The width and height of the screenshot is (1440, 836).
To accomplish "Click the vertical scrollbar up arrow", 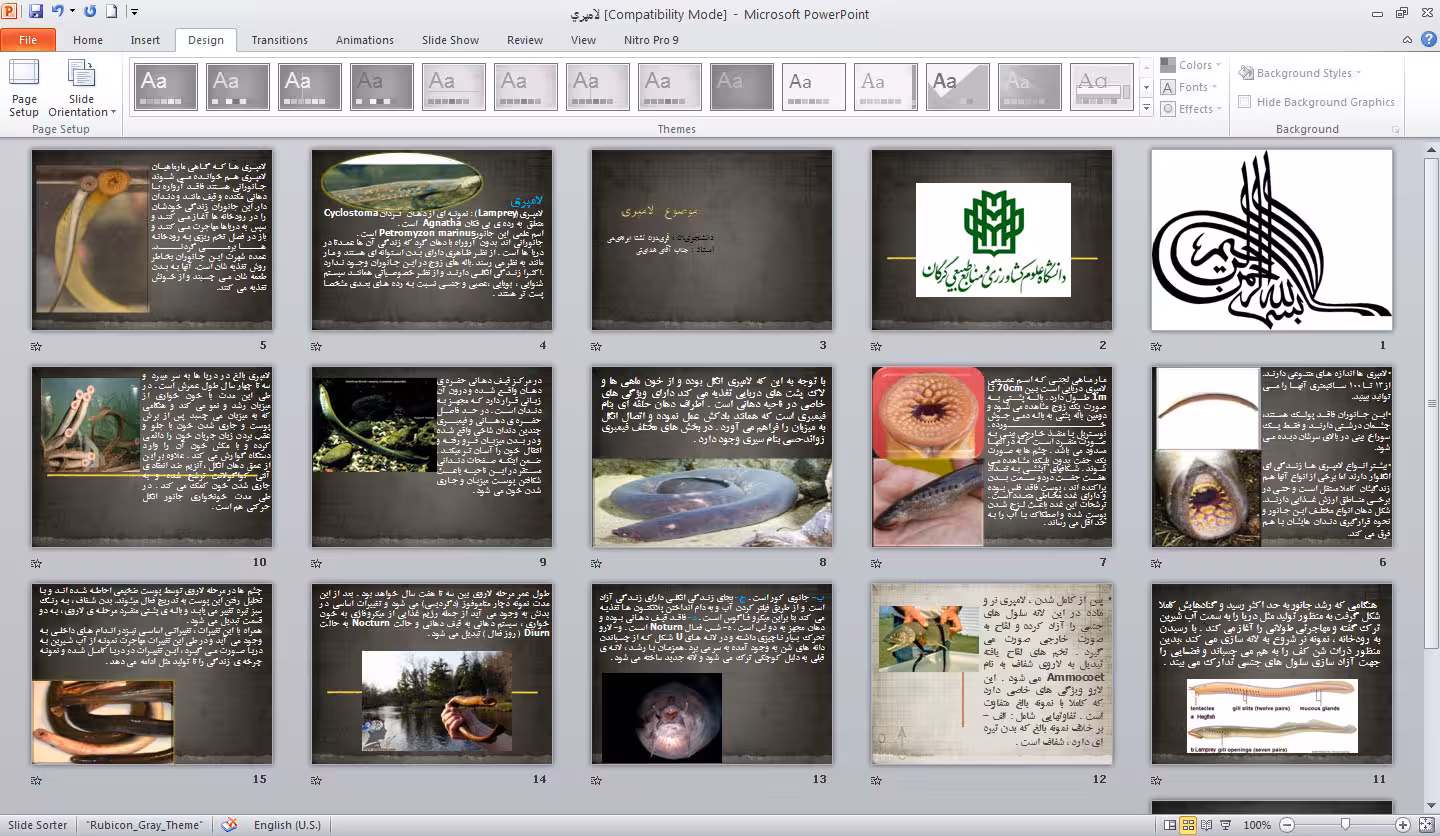I will [1430, 151].
